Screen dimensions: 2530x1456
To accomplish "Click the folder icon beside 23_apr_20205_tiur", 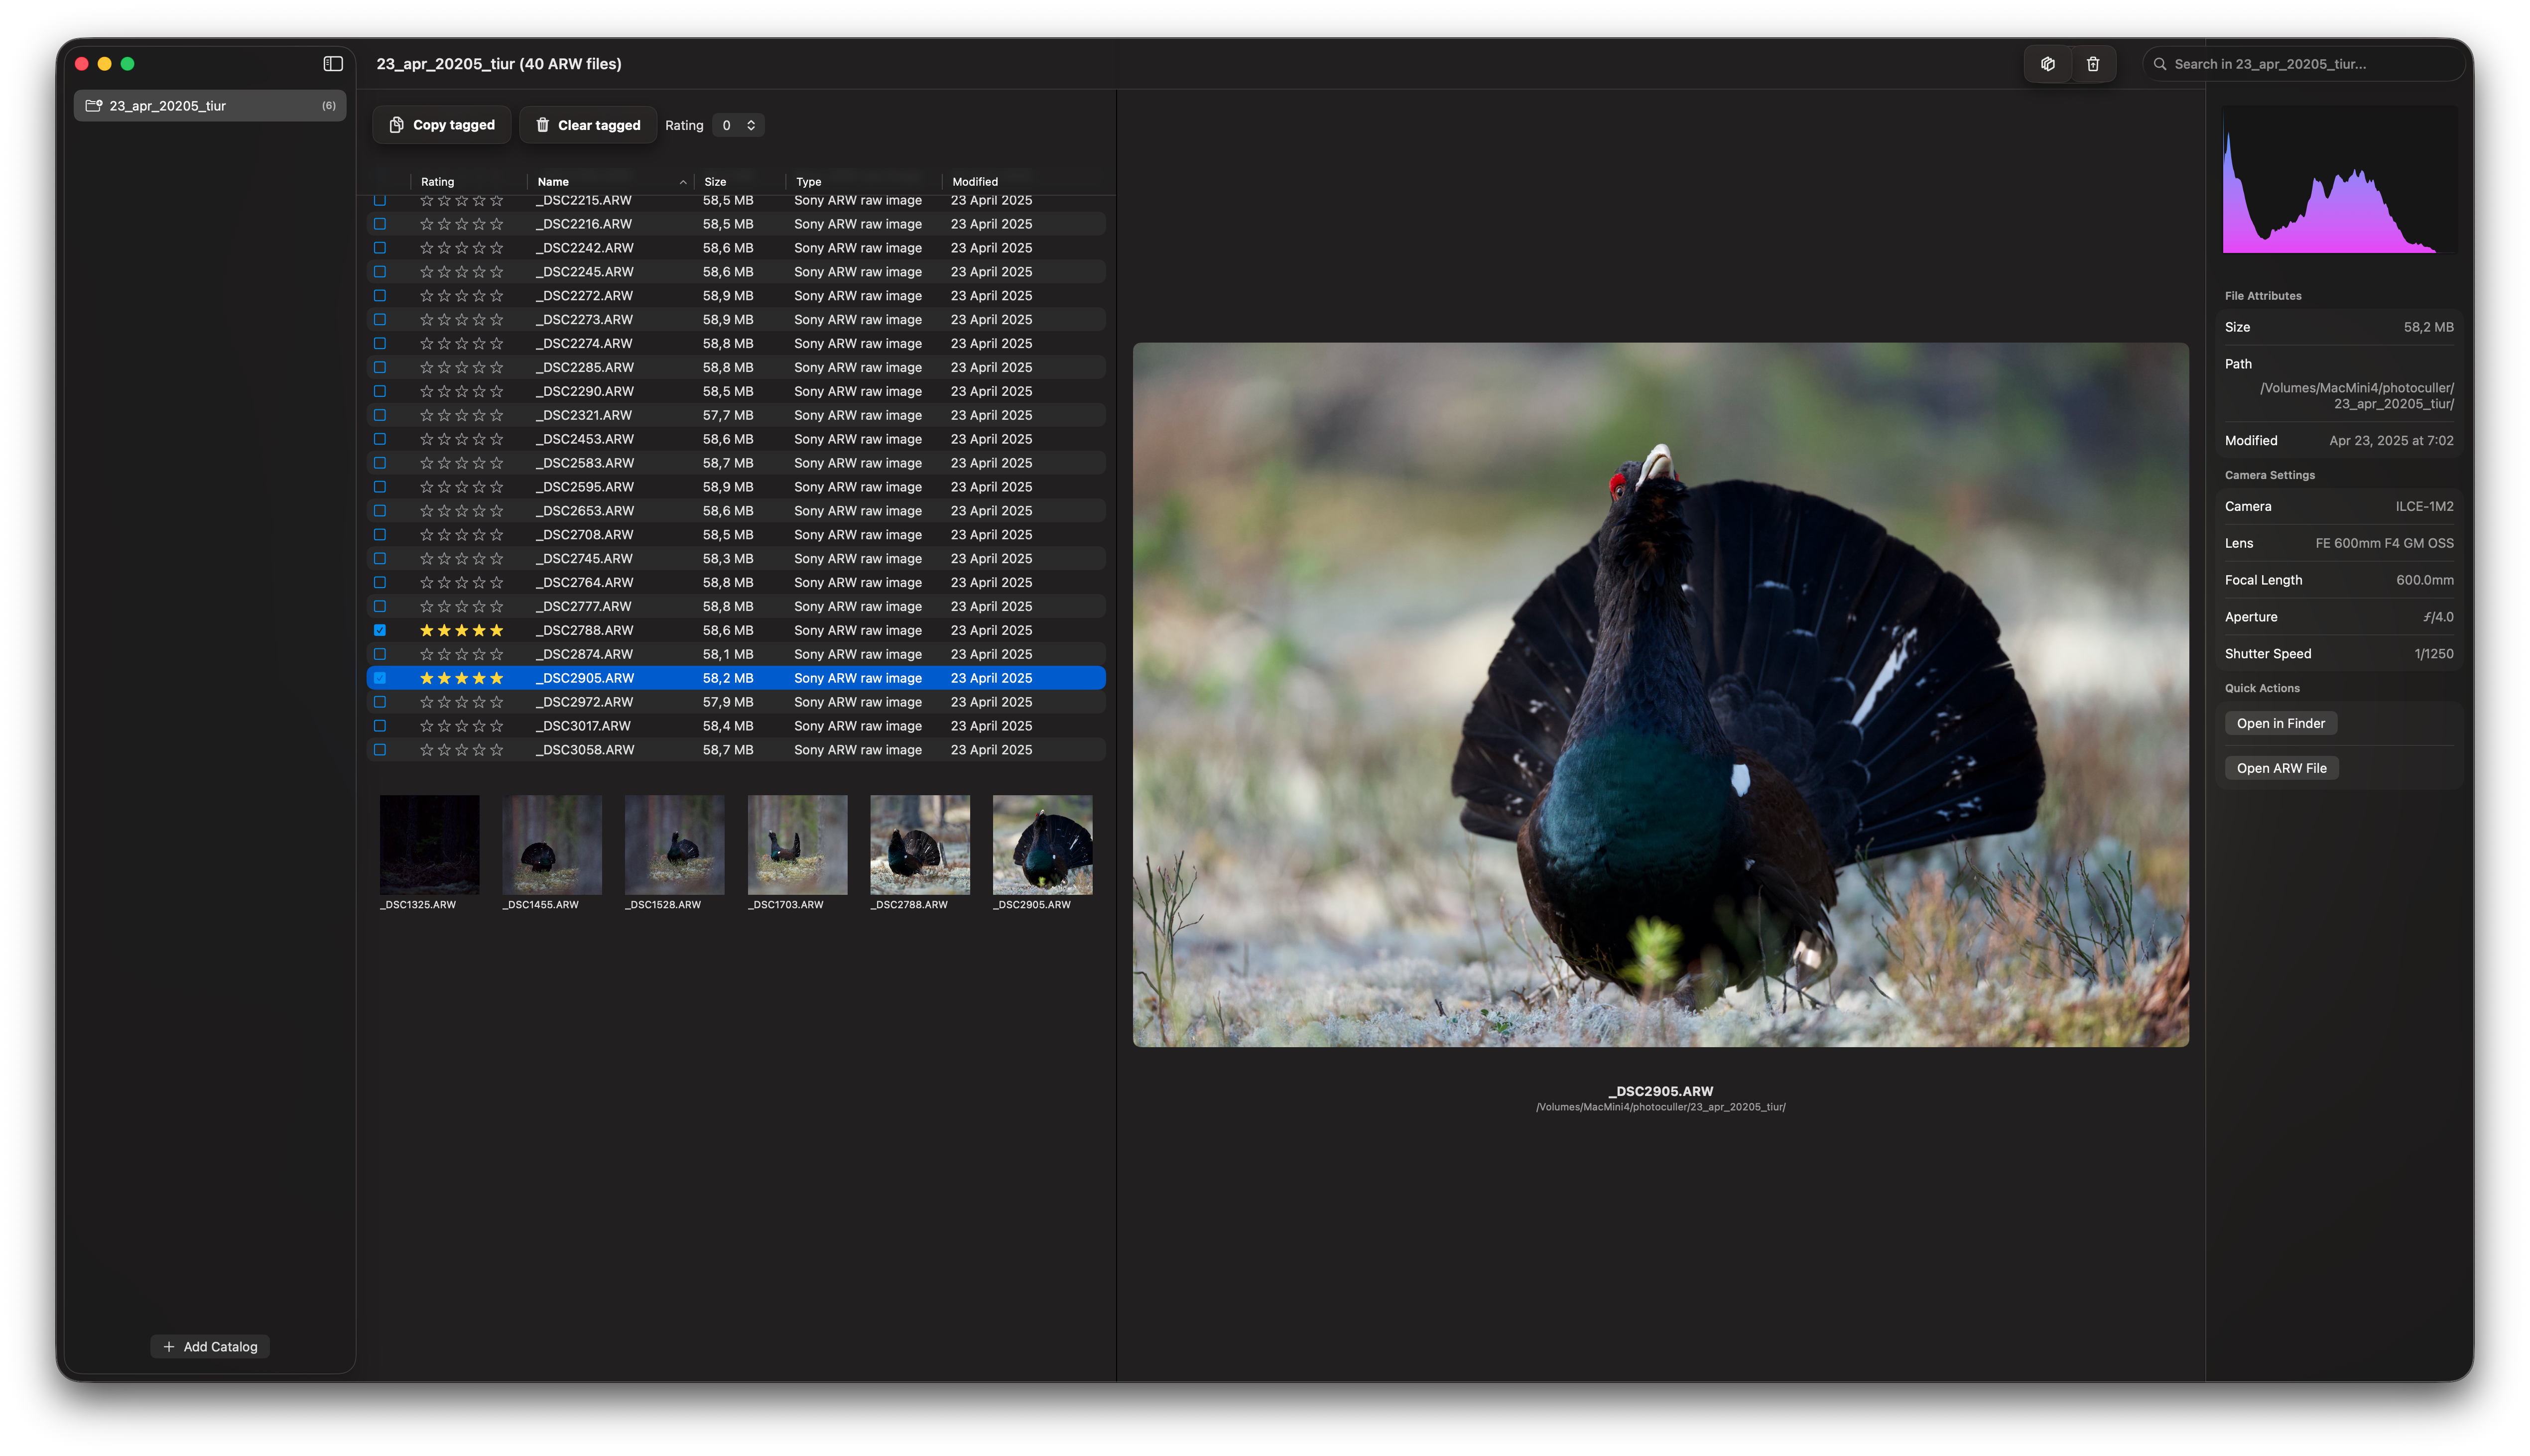I will click(x=93, y=105).
